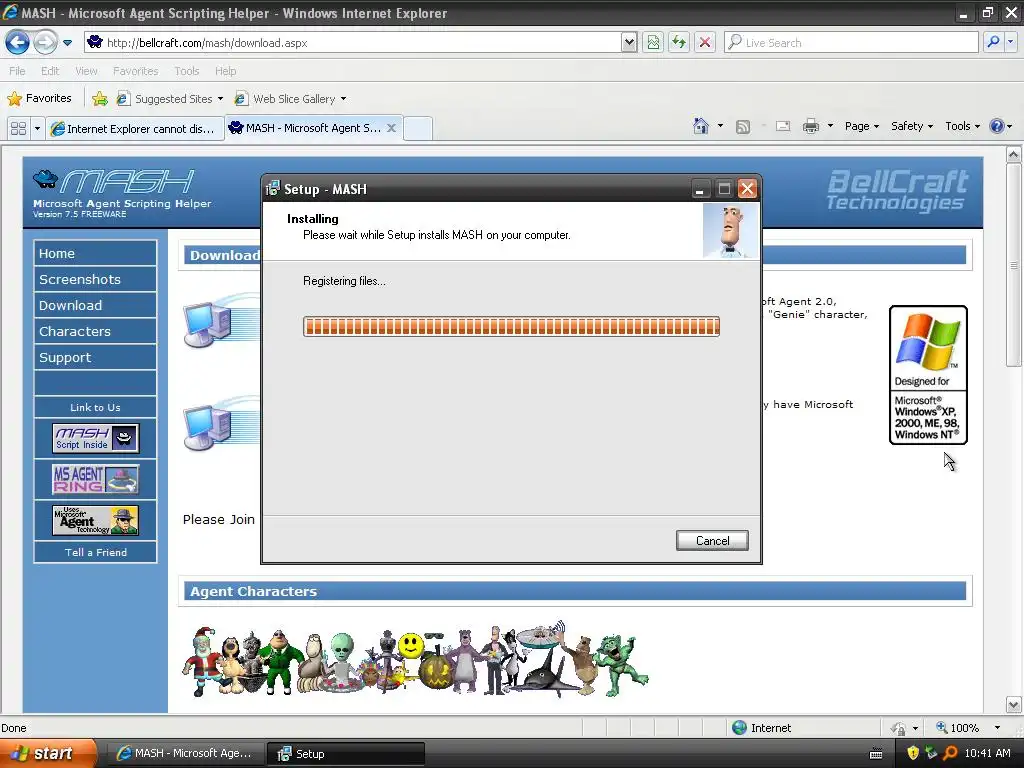
Task: Open the Tools menu in menu bar
Action: click(186, 71)
